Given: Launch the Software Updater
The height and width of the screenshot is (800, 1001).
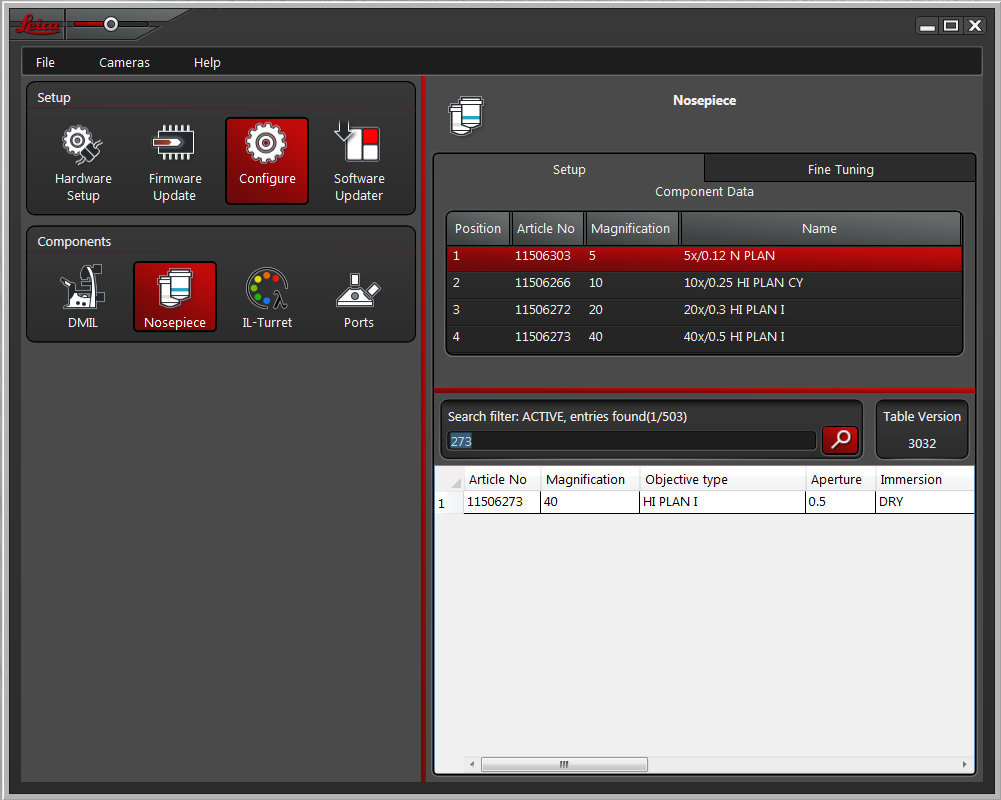Looking at the screenshot, I should pyautogui.click(x=359, y=162).
